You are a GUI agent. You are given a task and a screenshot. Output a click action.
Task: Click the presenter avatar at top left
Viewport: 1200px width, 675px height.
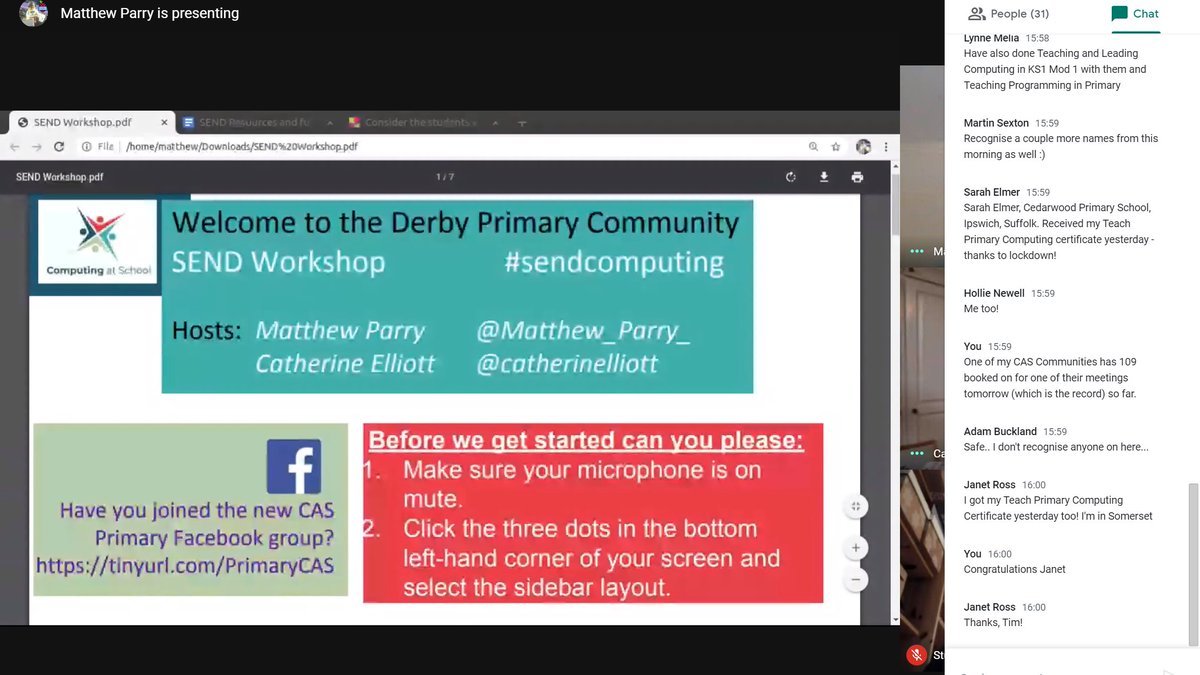pos(33,13)
